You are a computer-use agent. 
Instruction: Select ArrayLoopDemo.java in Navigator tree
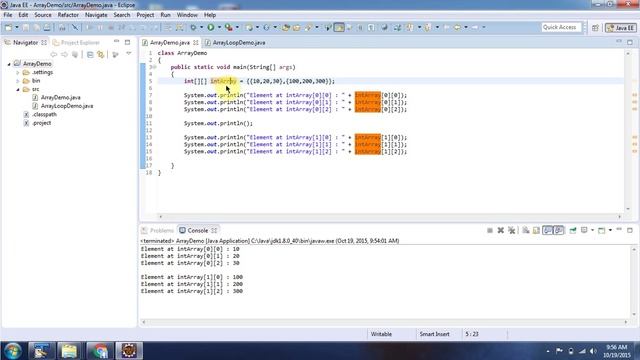[67, 106]
